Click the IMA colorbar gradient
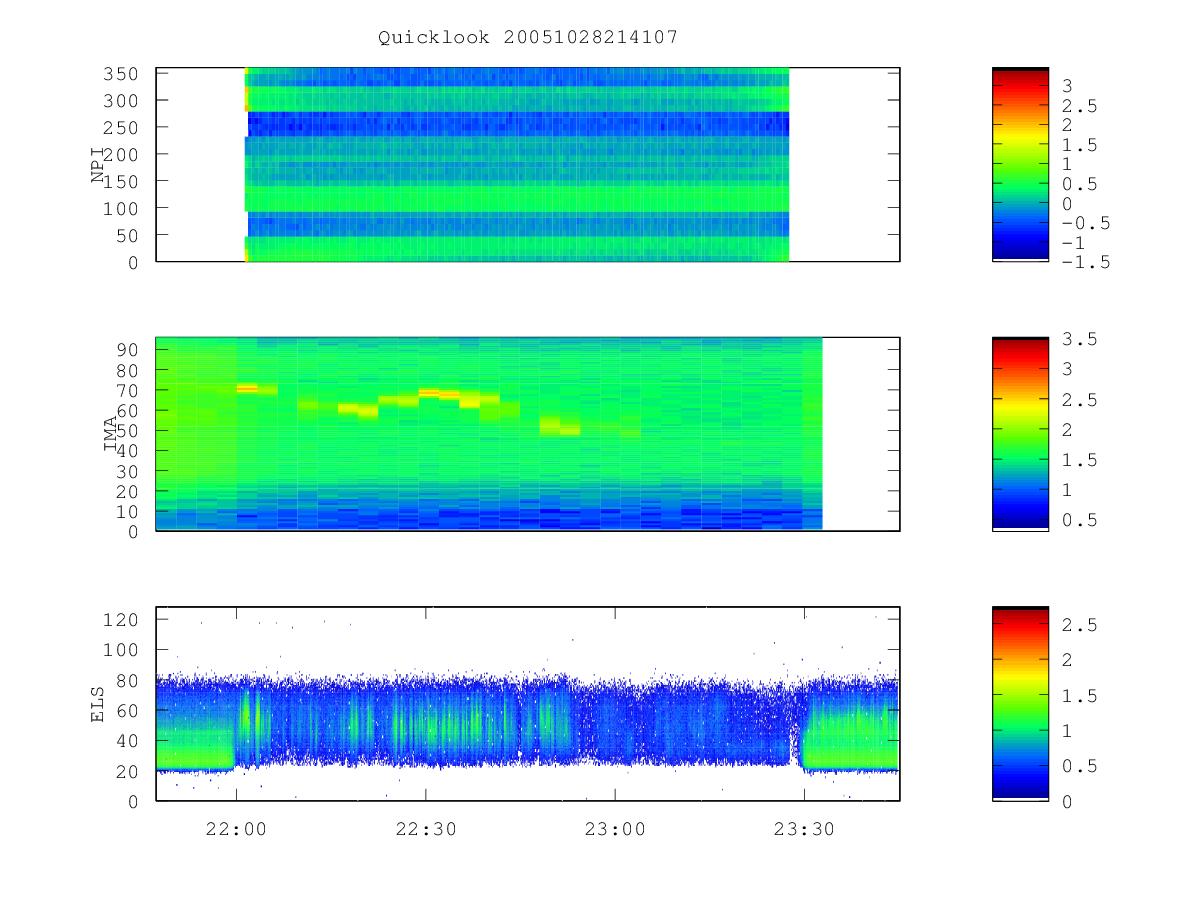1200x900 pixels. 1020,434
